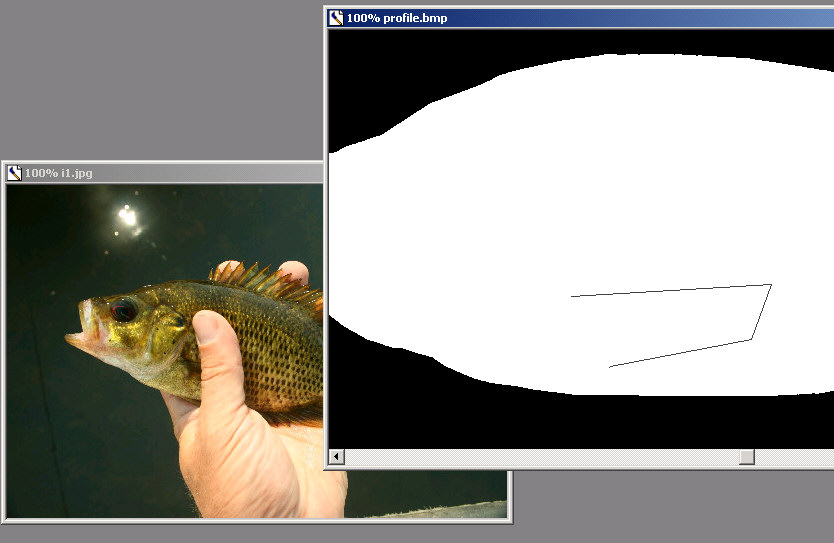This screenshot has height=543, width=834.
Task: Click the profile.bmp window icon
Action: point(336,18)
